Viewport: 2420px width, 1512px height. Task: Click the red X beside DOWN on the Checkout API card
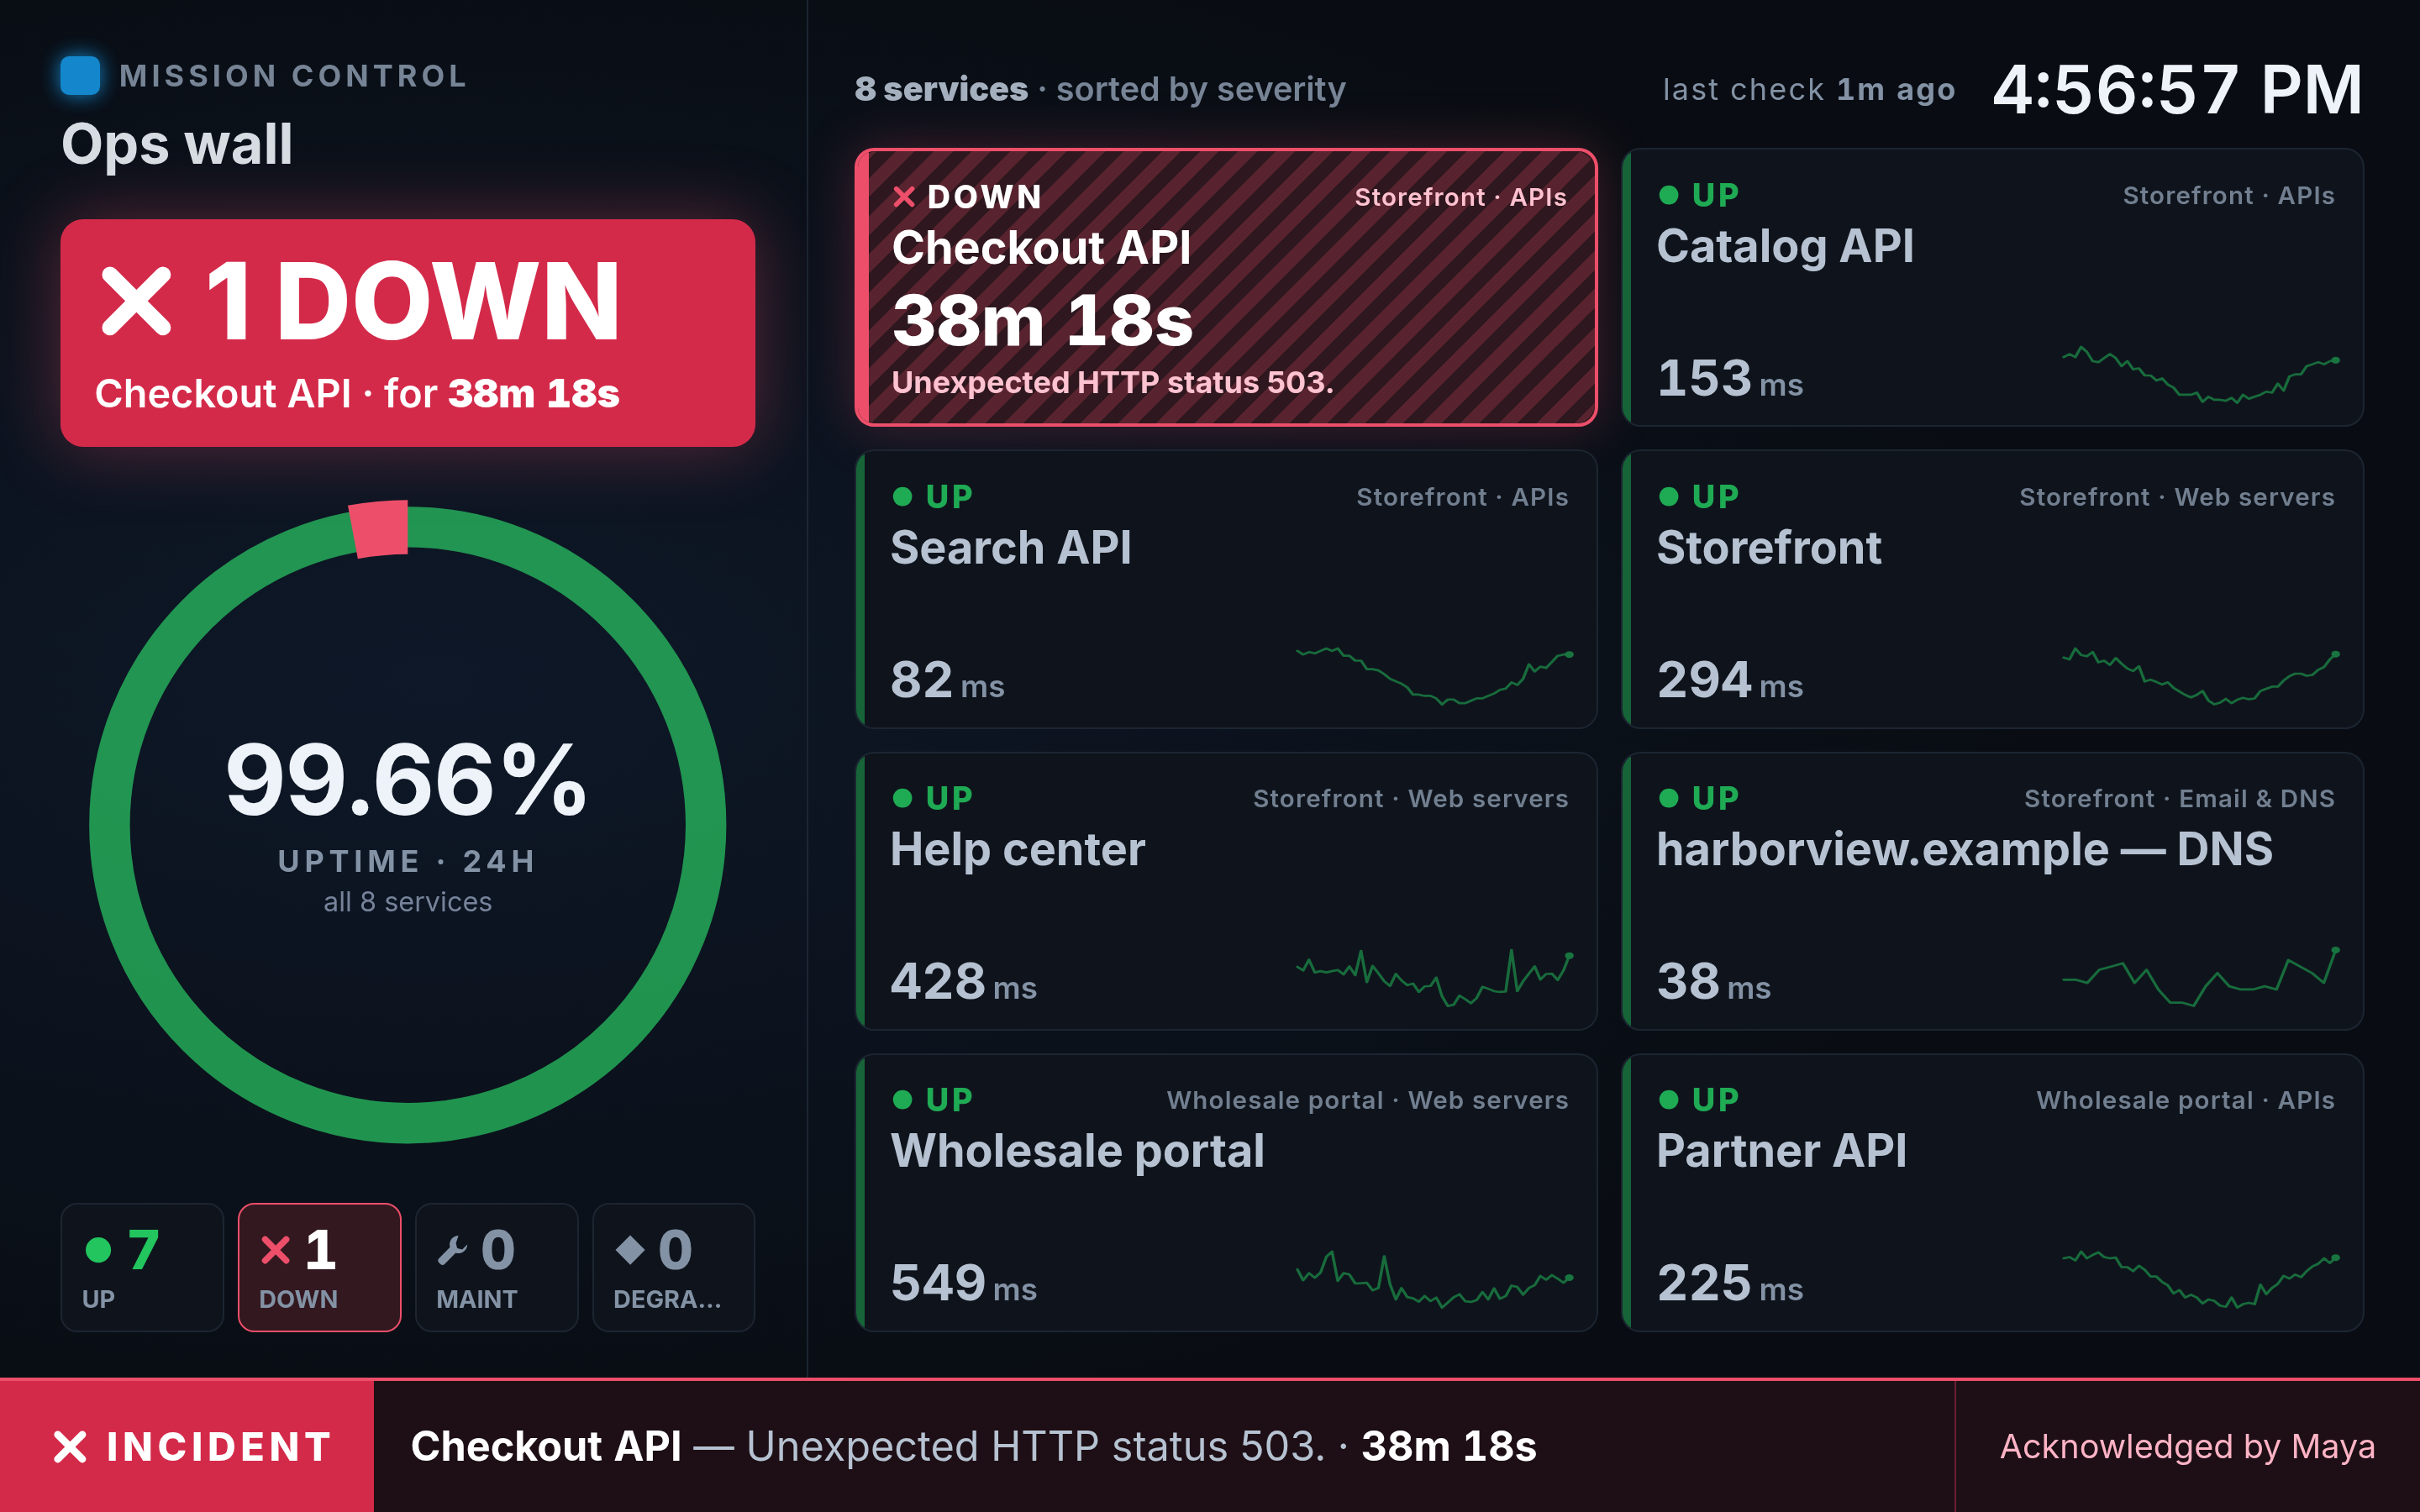click(x=904, y=197)
